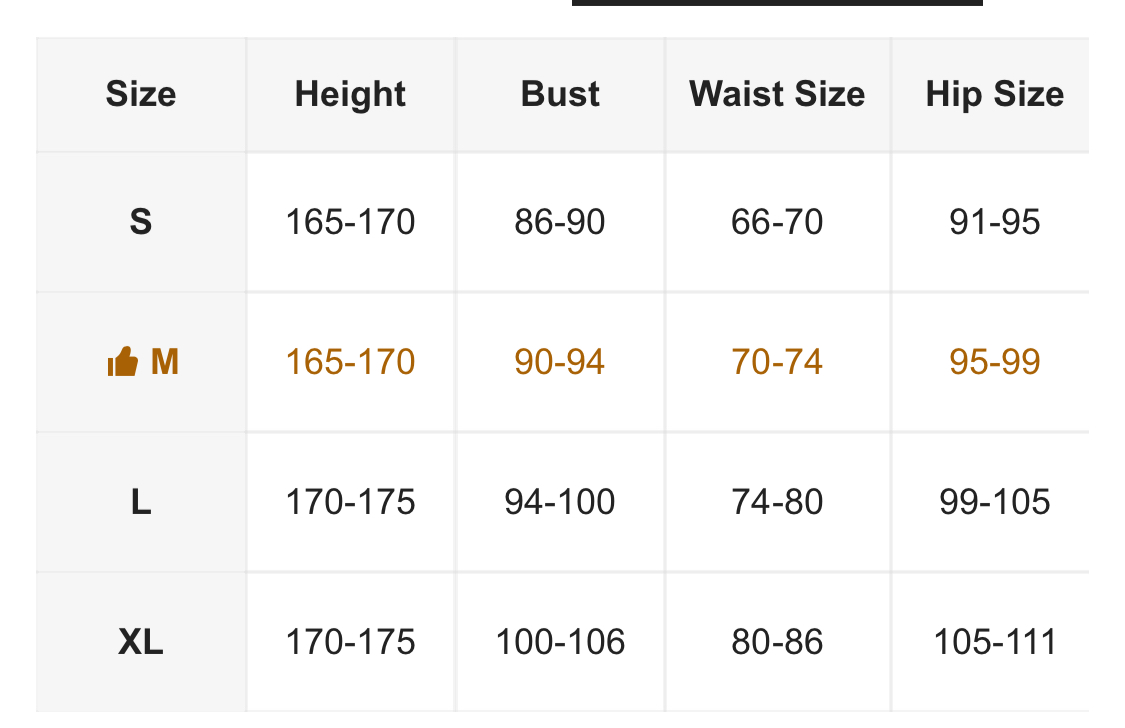Click the M bust value 90-94
The height and width of the screenshot is (728, 1125).
(560, 361)
